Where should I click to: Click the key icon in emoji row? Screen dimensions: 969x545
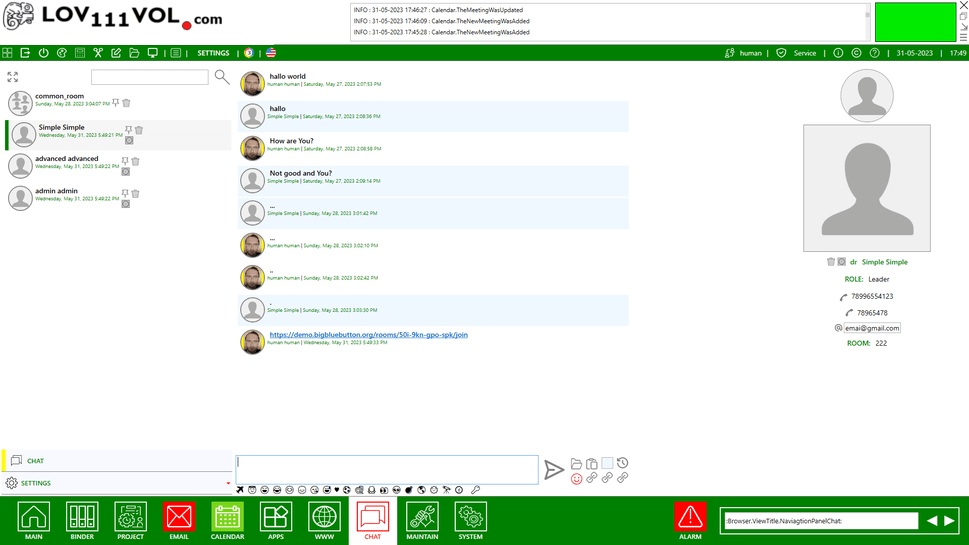pos(475,490)
